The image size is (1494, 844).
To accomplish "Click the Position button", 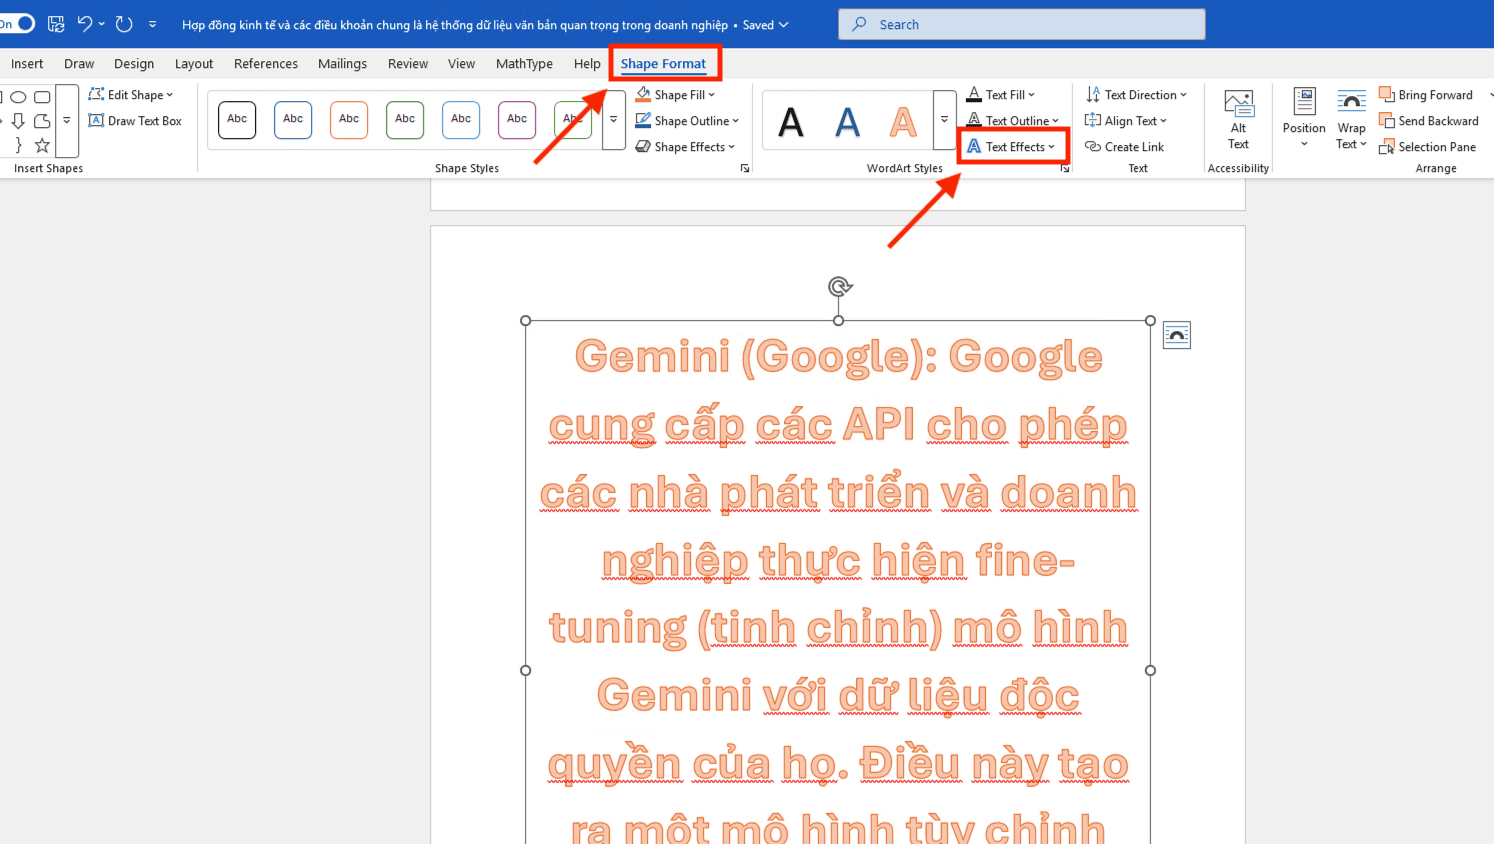I will point(1303,120).
